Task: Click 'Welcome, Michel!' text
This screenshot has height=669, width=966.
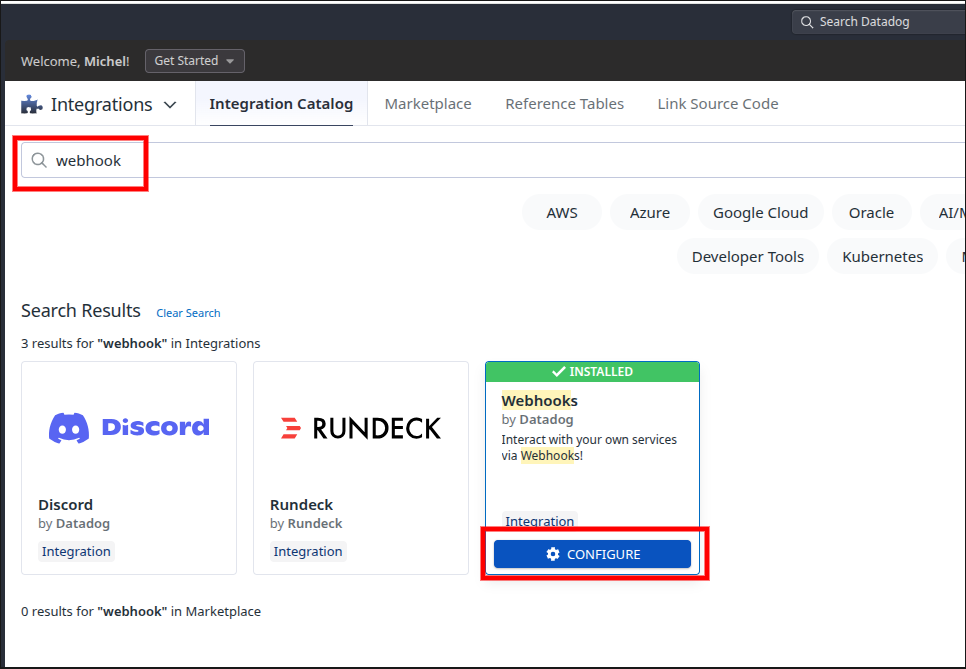Action: pyautogui.click(x=75, y=62)
